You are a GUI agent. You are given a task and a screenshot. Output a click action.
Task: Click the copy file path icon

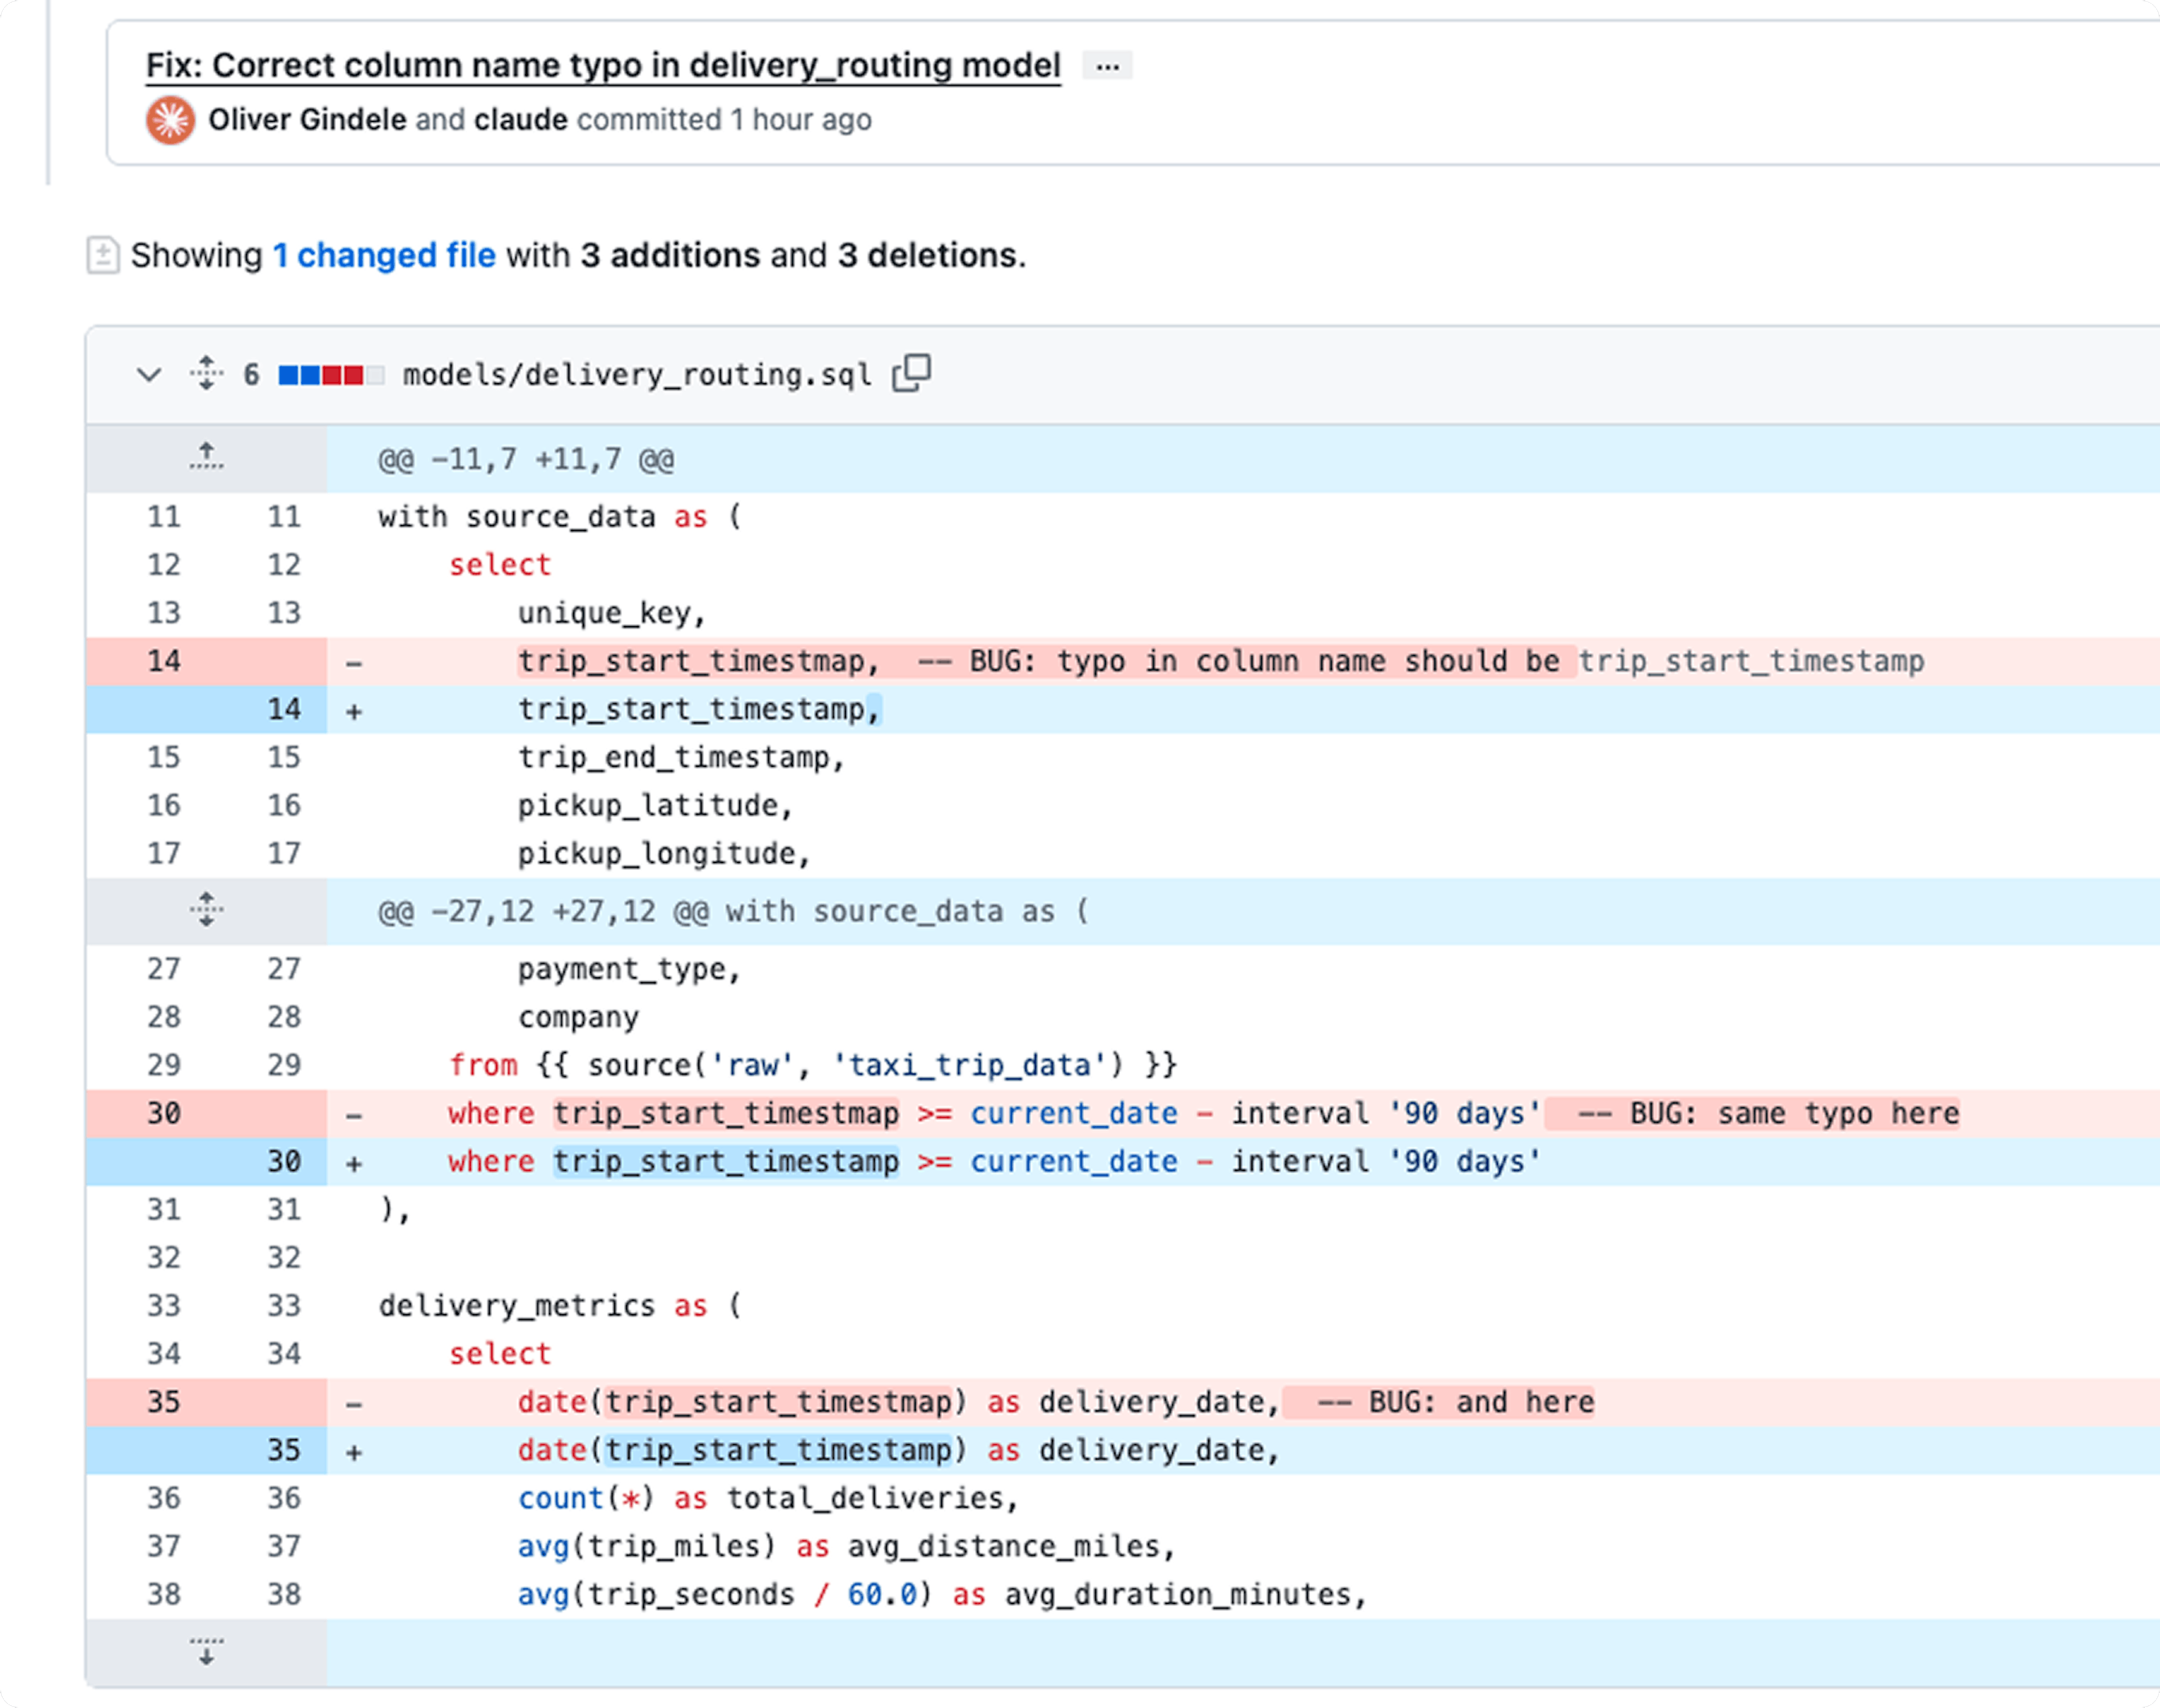tap(911, 373)
